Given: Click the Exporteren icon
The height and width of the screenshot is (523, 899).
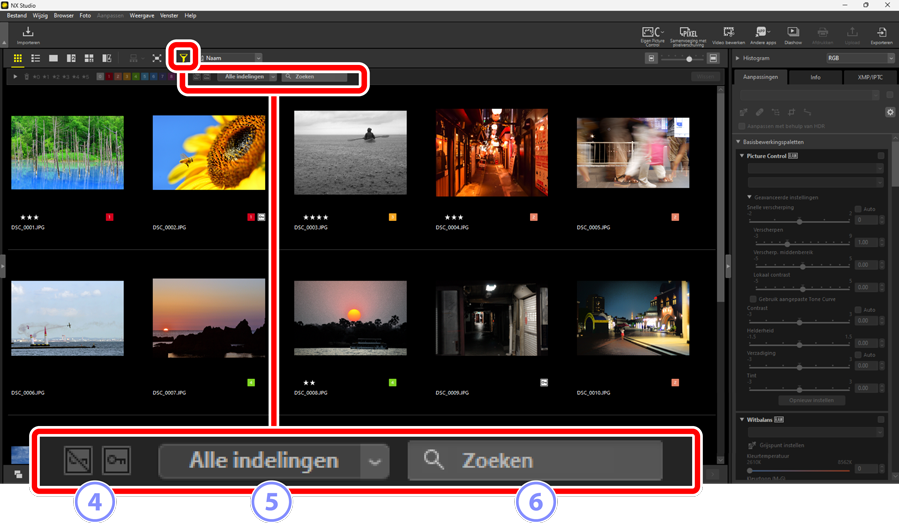Looking at the screenshot, I should [x=881, y=35].
